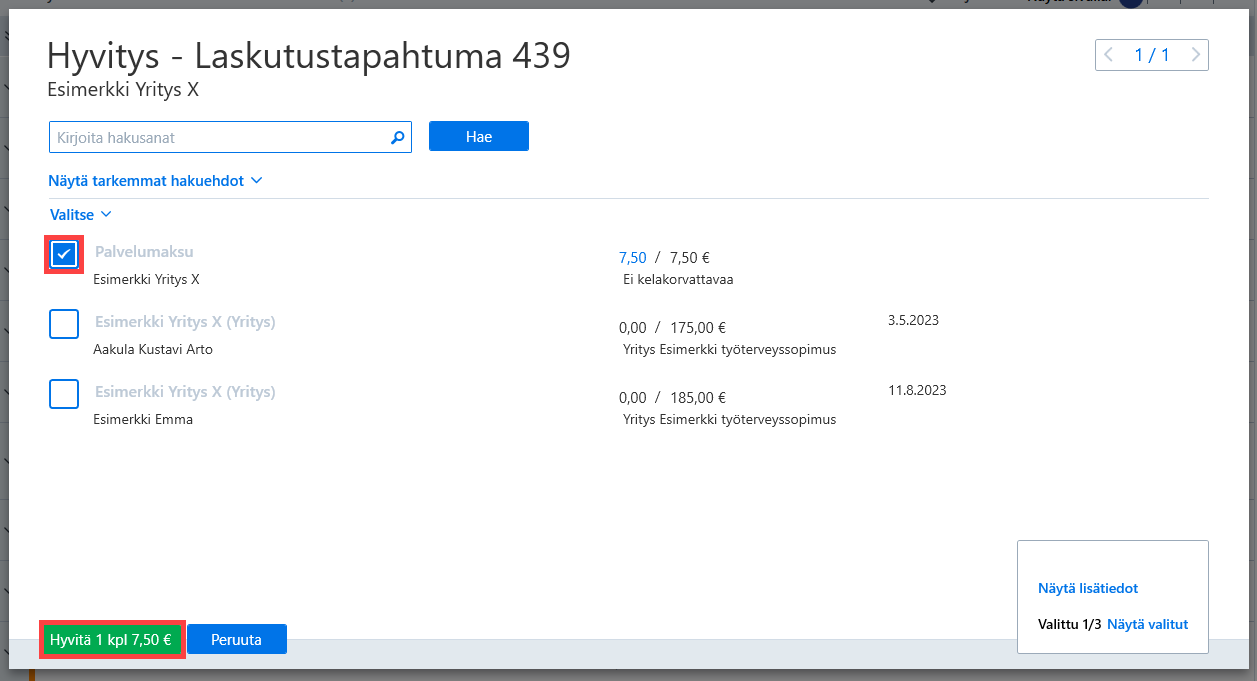The width and height of the screenshot is (1257, 681).
Task: Select the Palvelumaksu row title
Action: [x=144, y=252]
